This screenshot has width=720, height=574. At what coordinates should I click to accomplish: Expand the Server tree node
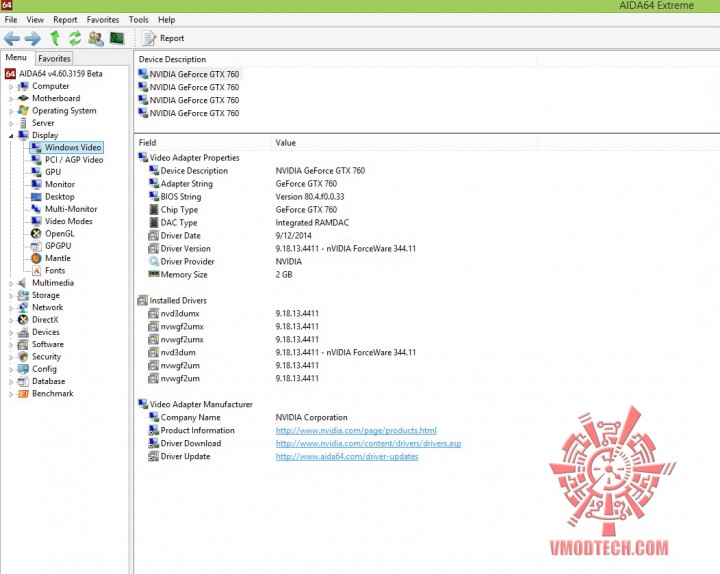[x=11, y=124]
